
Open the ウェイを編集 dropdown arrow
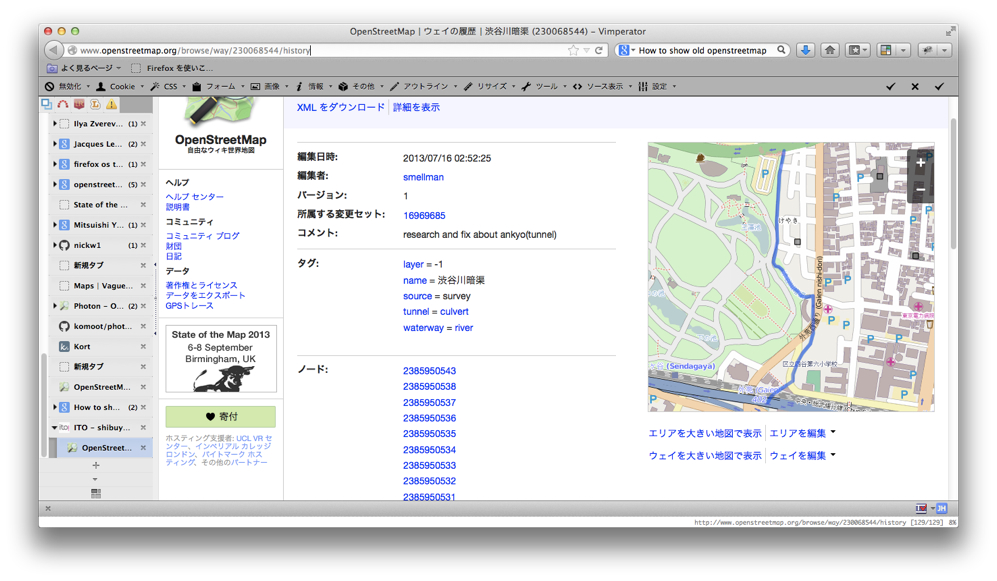click(833, 455)
